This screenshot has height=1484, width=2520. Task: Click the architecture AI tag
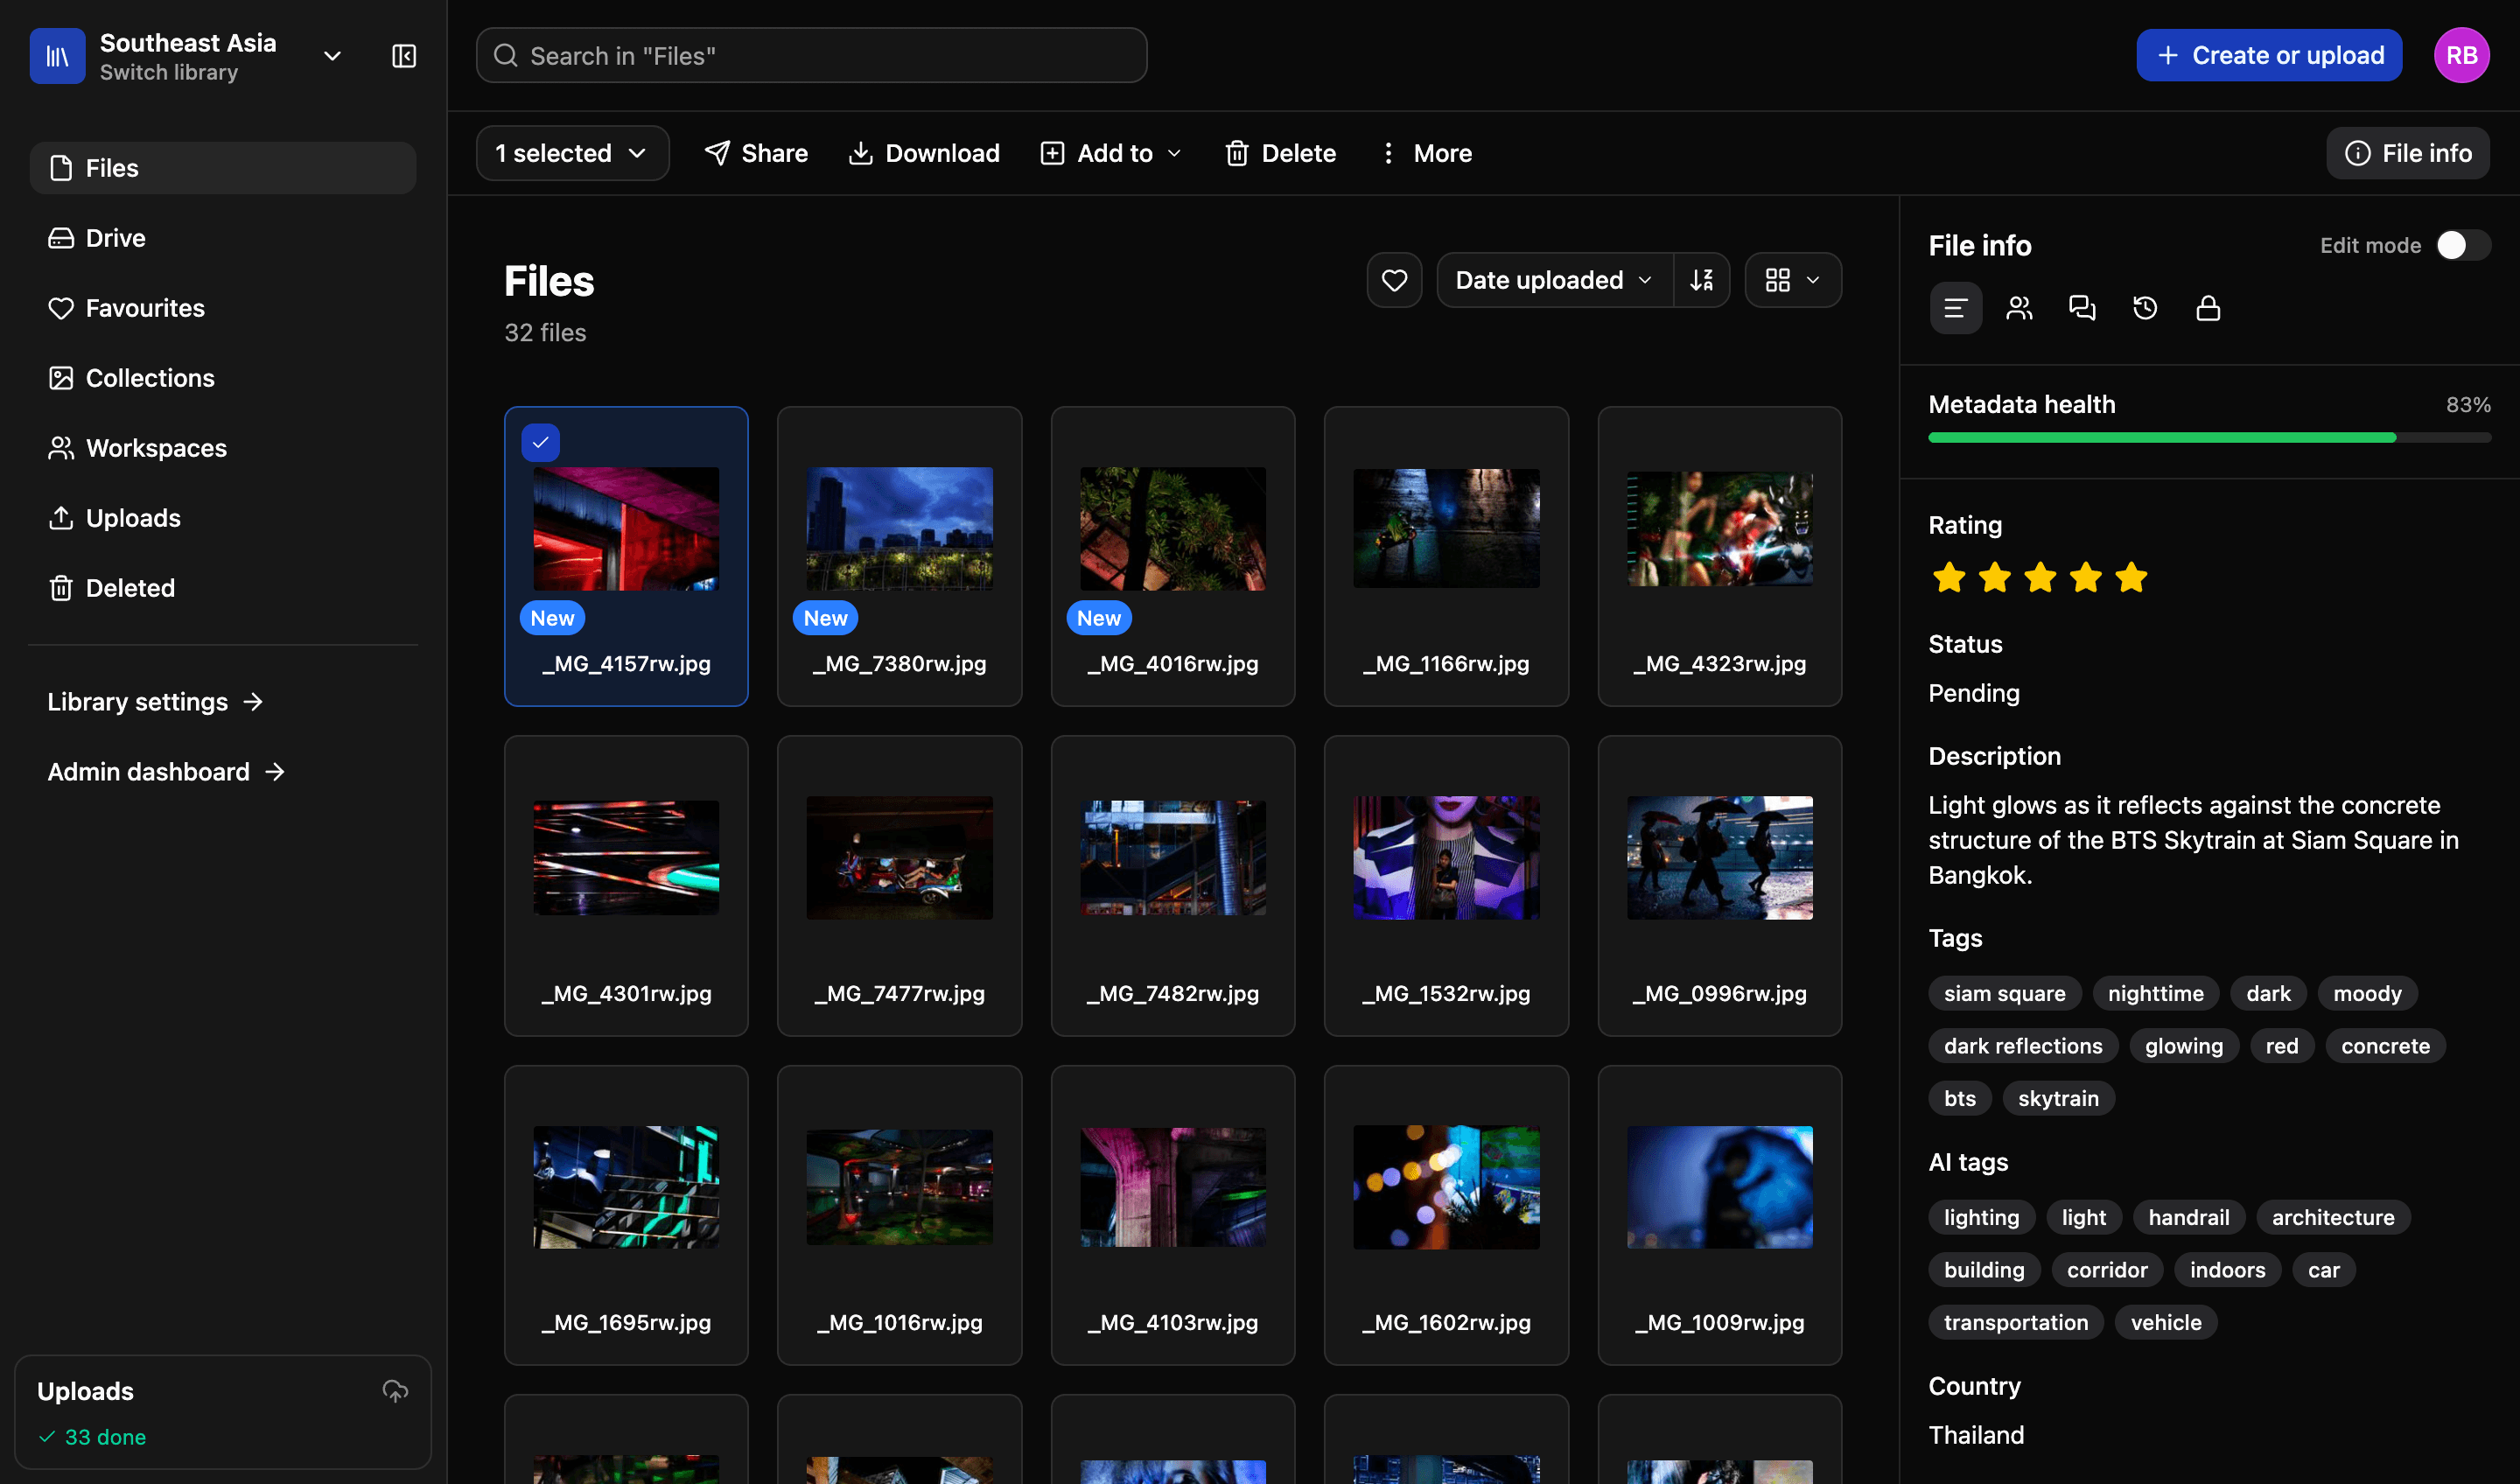(2332, 1217)
